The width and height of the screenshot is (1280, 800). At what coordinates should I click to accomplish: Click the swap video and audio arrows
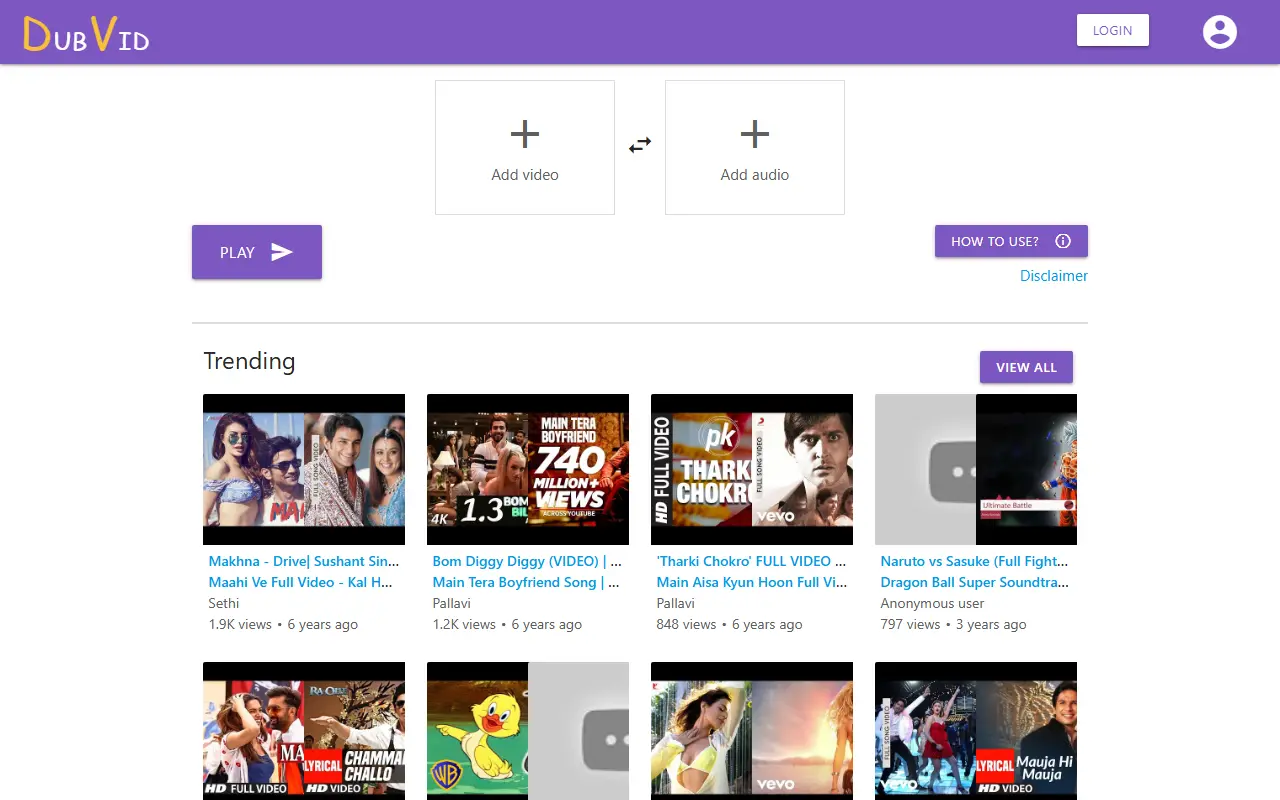pyautogui.click(x=640, y=146)
